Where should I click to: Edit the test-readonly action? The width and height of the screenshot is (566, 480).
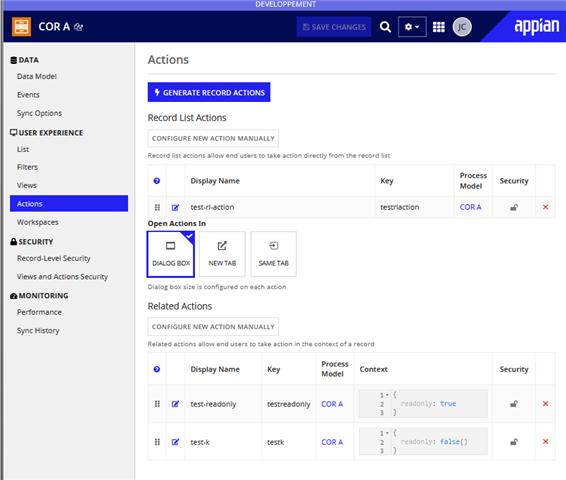[175, 404]
